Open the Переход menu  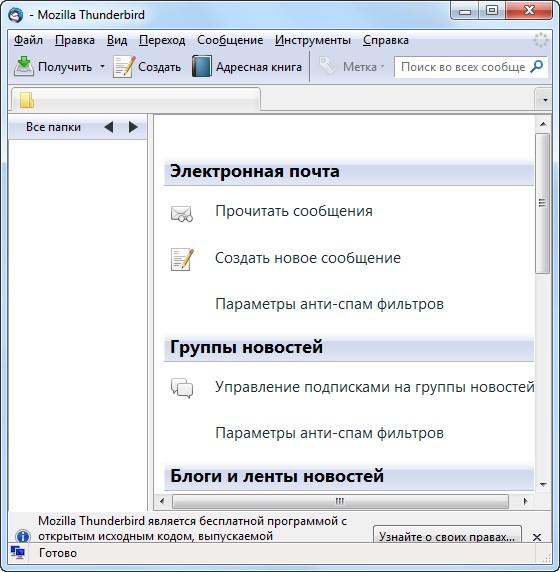click(162, 40)
